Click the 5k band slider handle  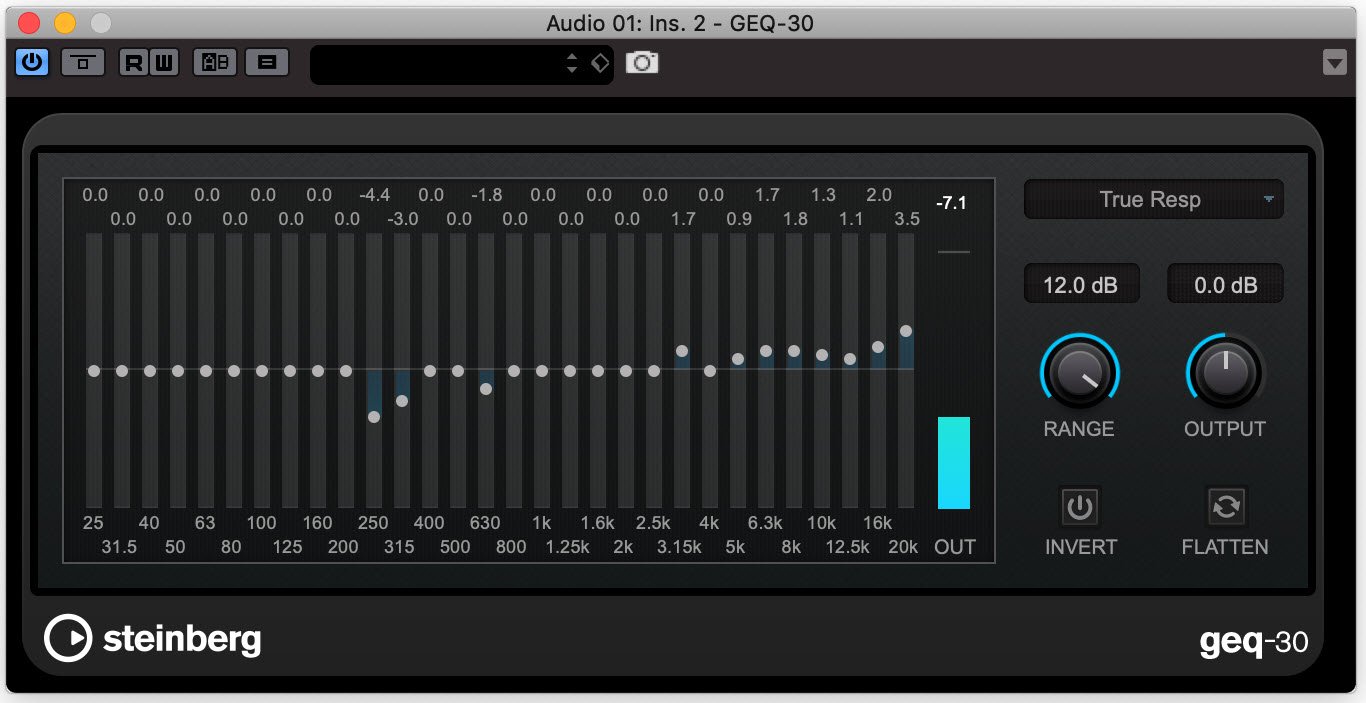pos(738,359)
